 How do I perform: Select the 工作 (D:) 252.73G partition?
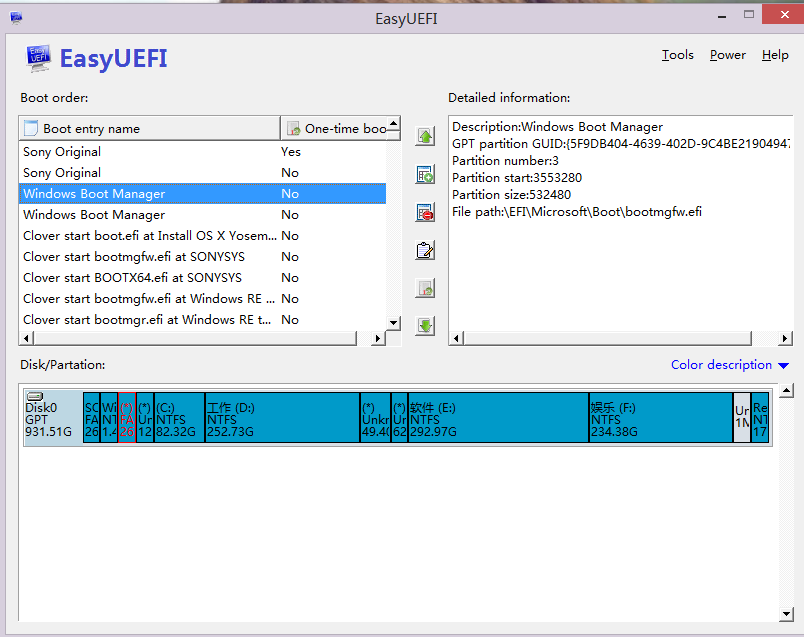coord(283,417)
